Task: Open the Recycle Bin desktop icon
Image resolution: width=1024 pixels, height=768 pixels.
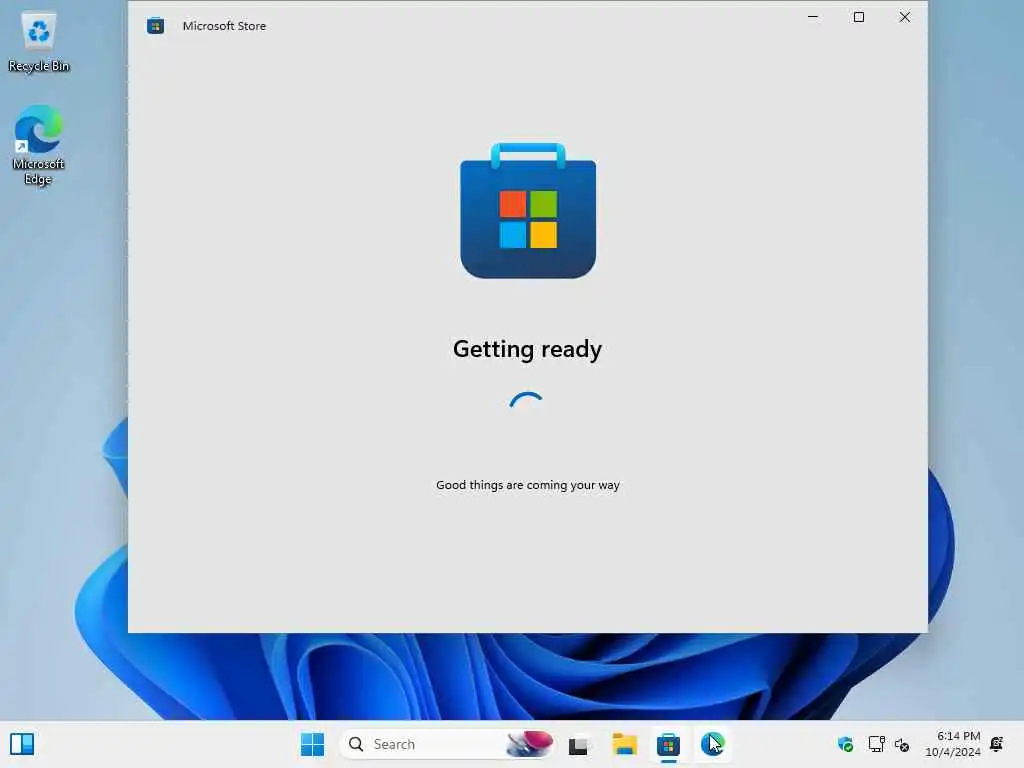Action: coord(39,42)
